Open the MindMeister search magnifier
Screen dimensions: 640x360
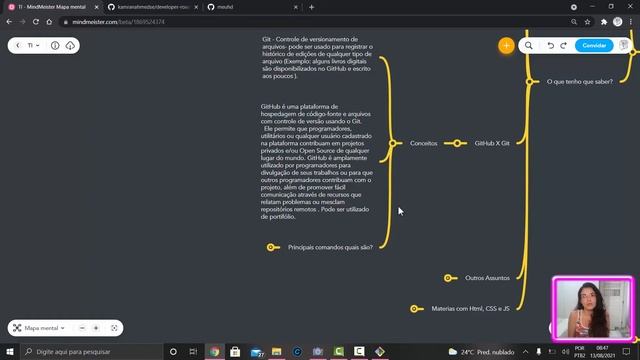(529, 45)
